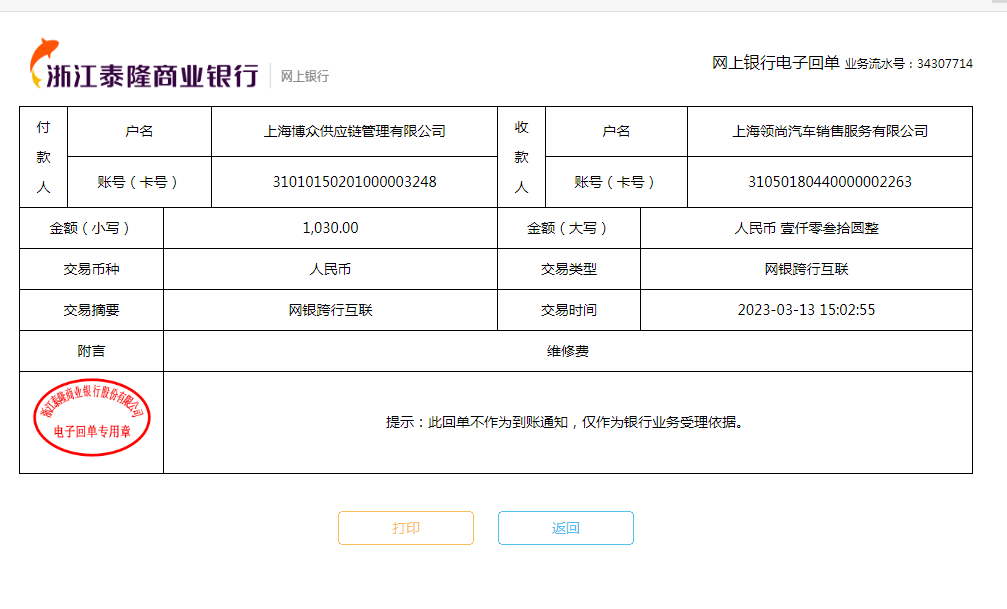Click the 交易币种 value 人民币
The width and height of the screenshot is (1007, 609).
click(330, 269)
